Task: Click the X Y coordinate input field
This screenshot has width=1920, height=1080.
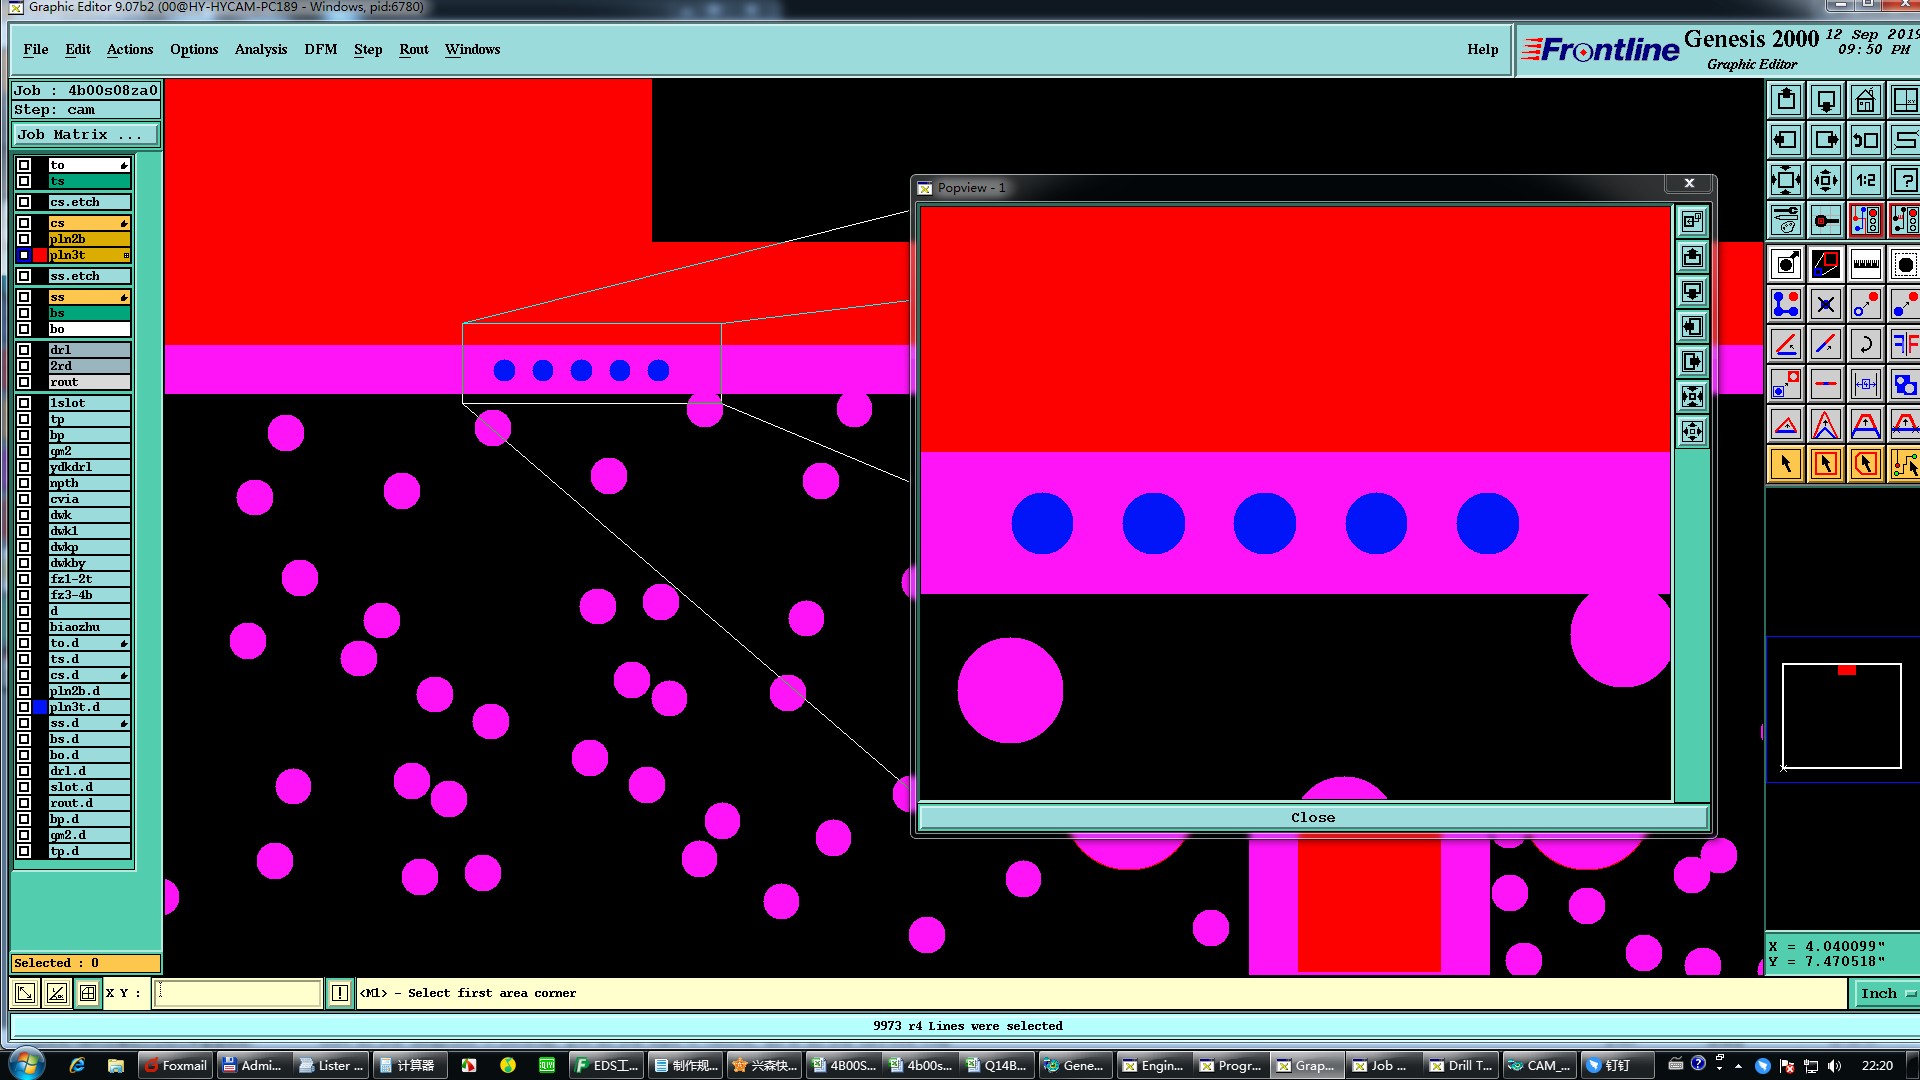Action: coord(237,993)
